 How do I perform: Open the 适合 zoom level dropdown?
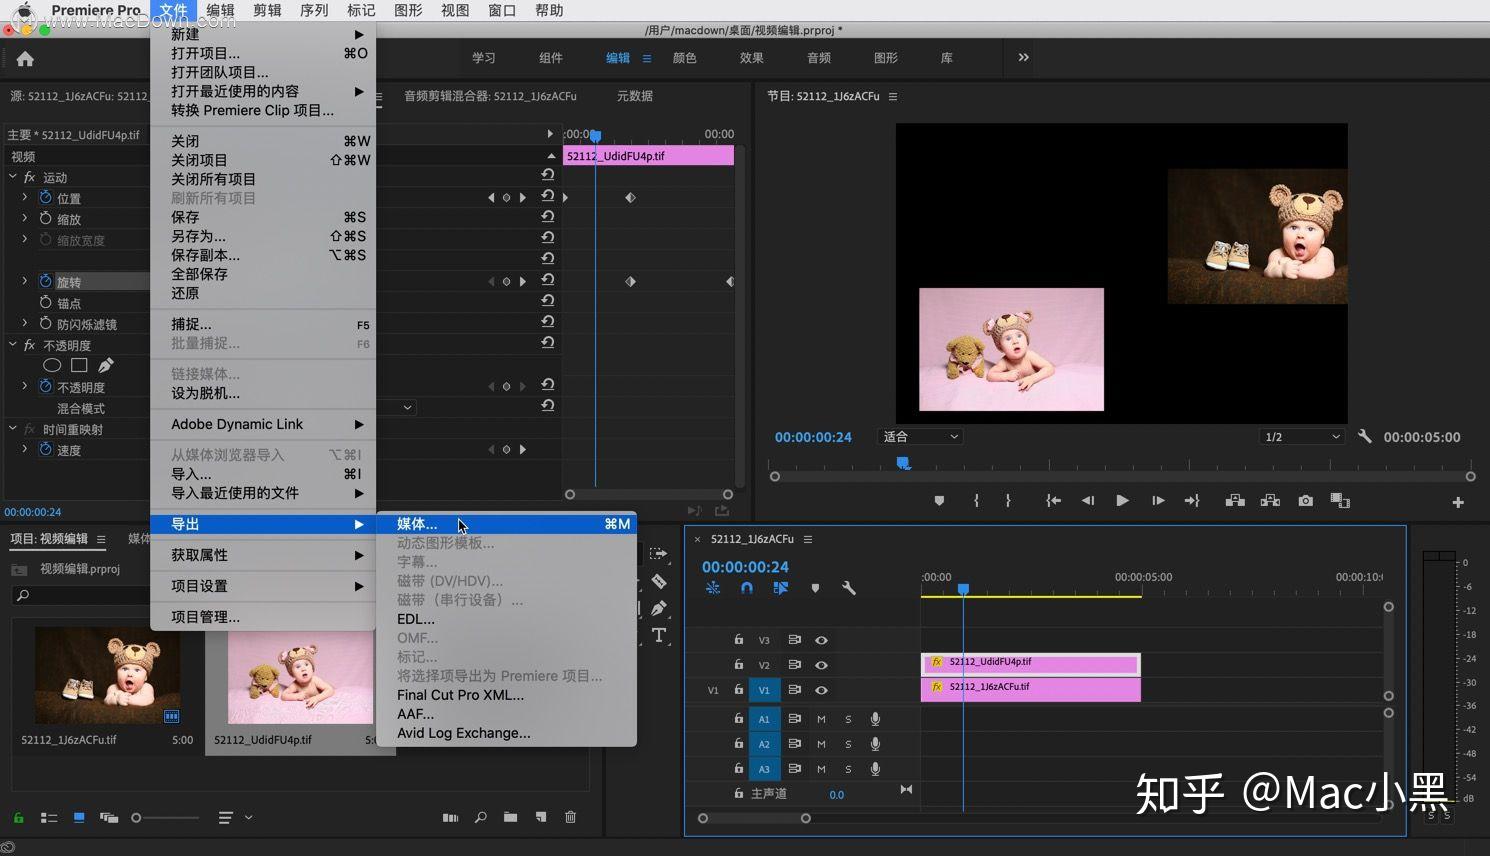click(x=920, y=437)
